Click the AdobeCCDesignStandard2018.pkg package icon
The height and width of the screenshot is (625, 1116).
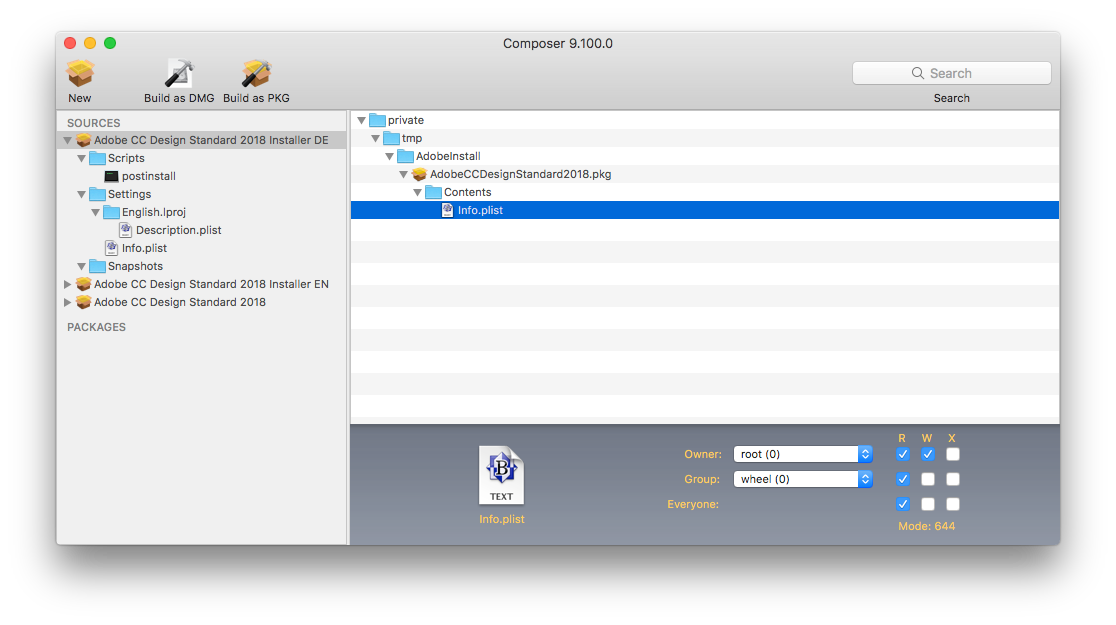coord(419,174)
